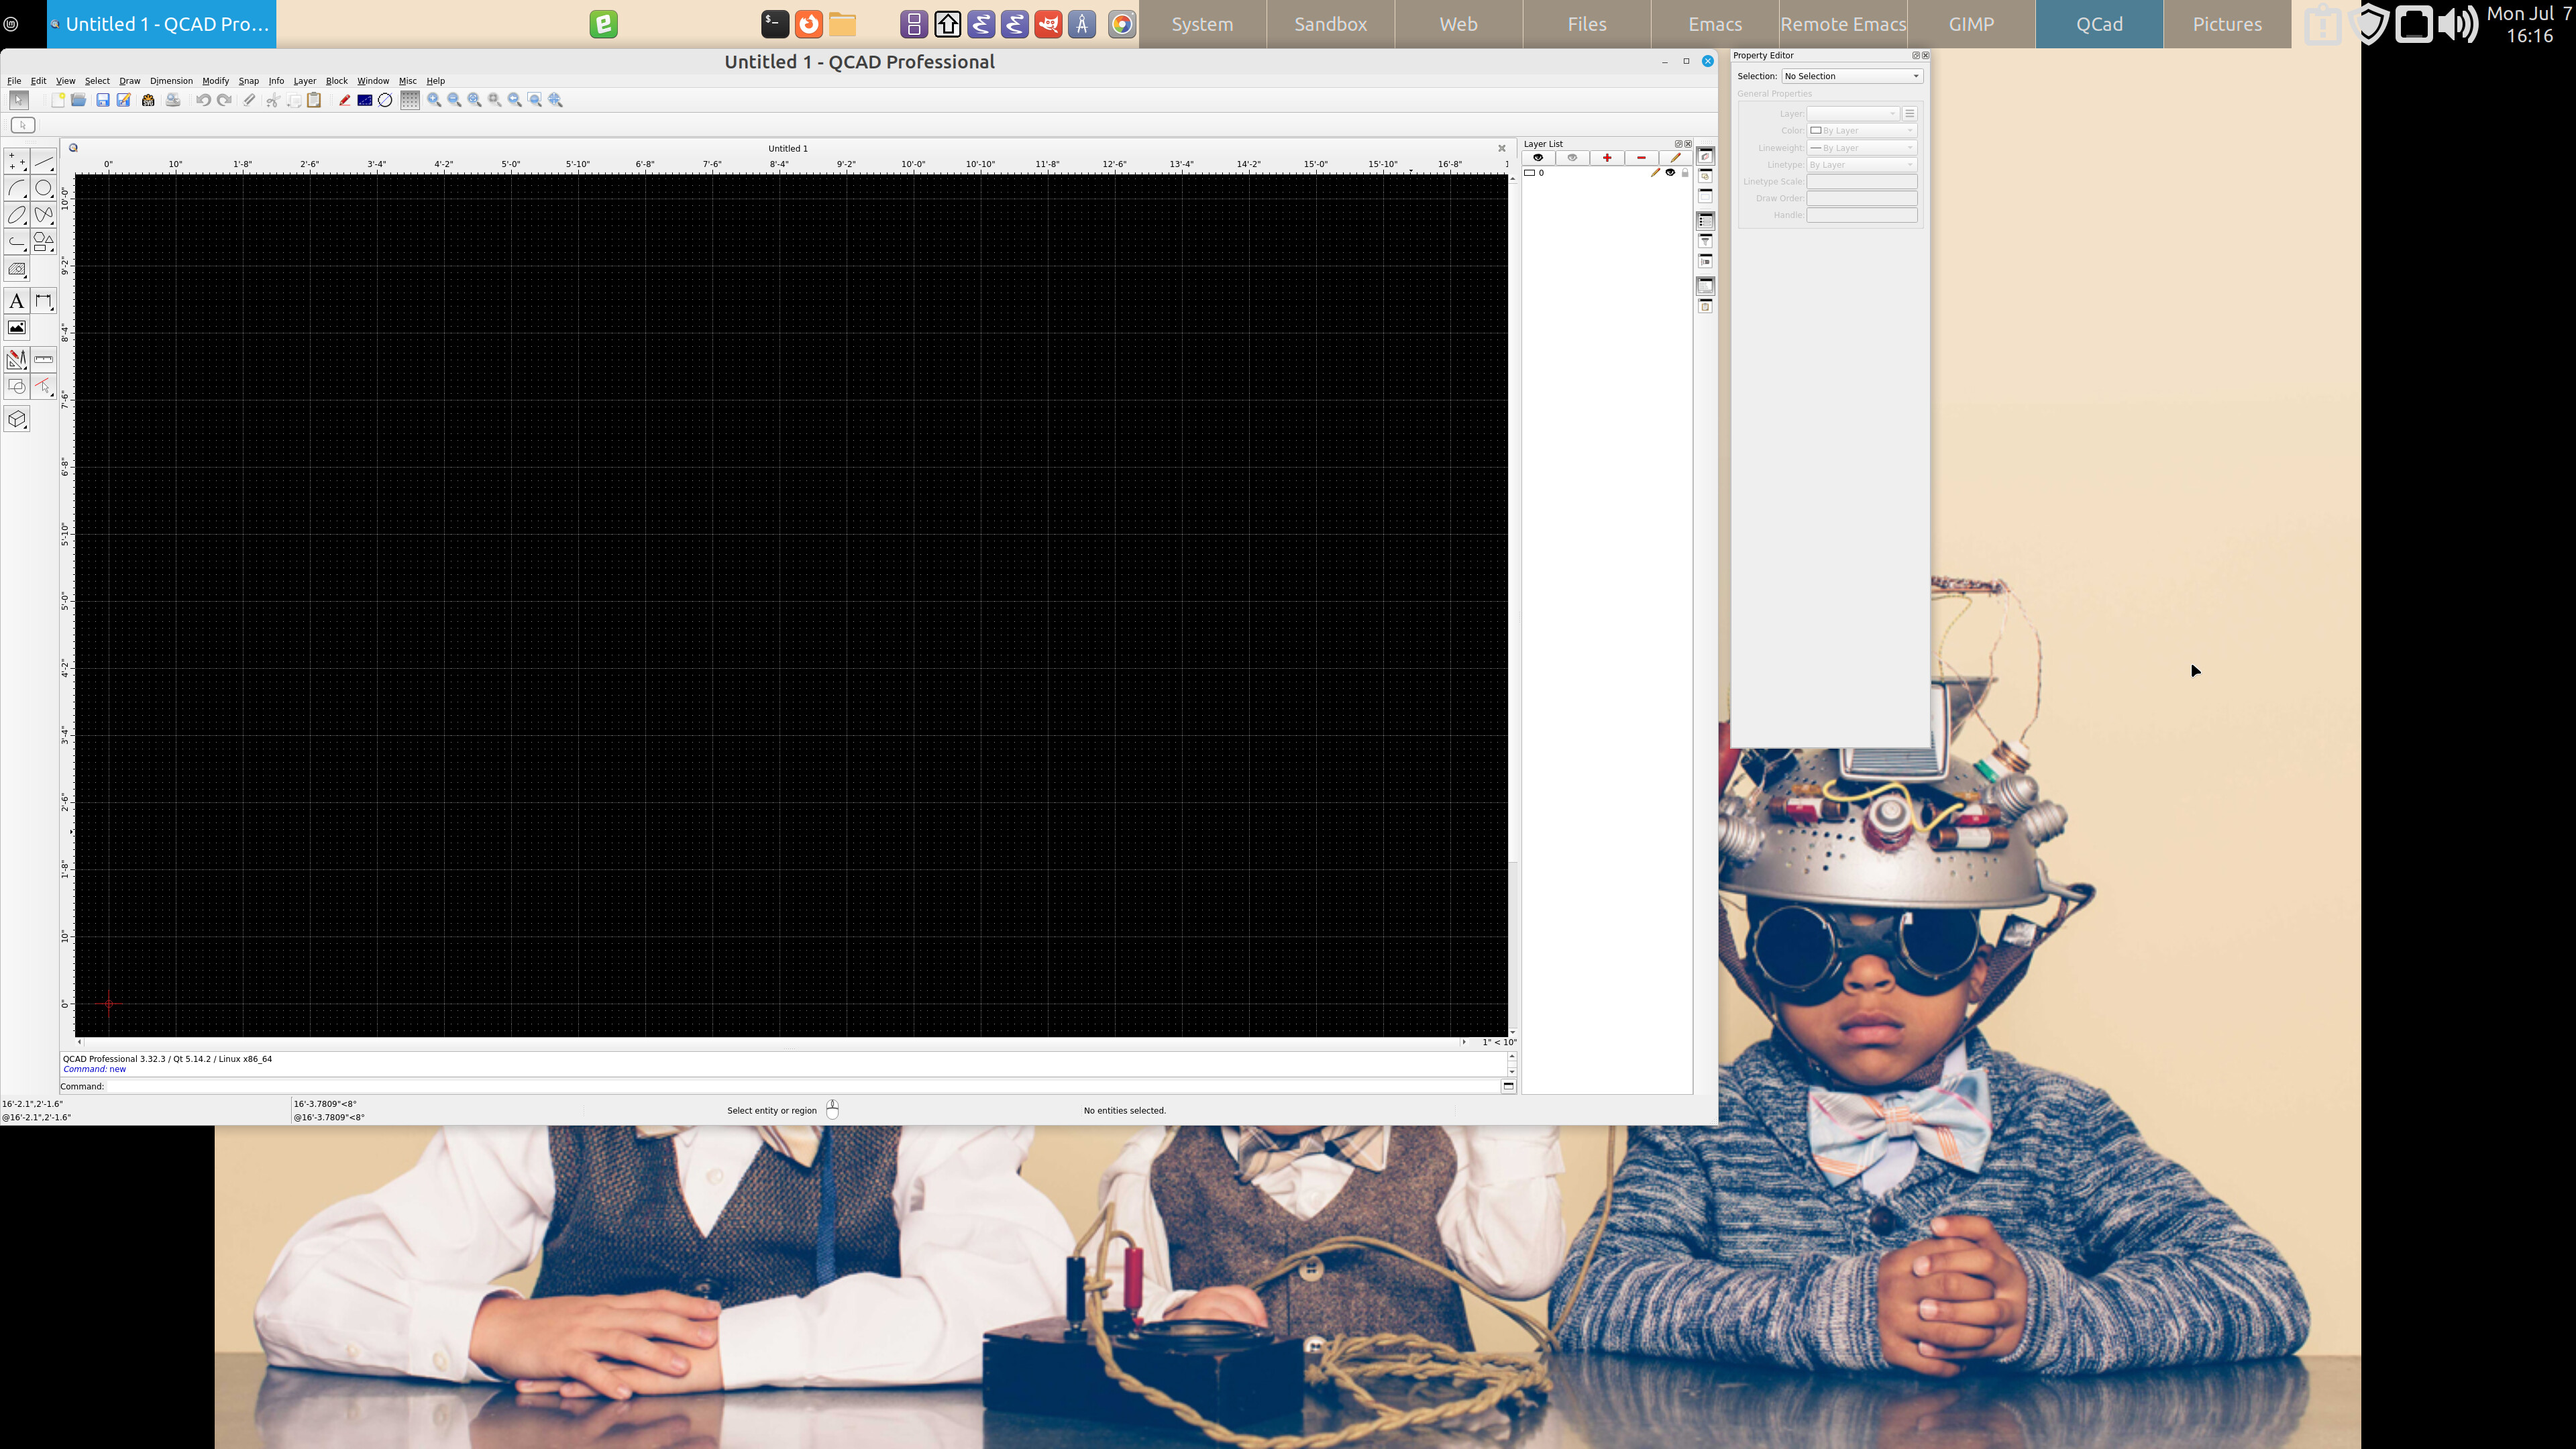Screen dimensions: 2576x1449
Task: Open the Modify menu
Action: coord(215,81)
